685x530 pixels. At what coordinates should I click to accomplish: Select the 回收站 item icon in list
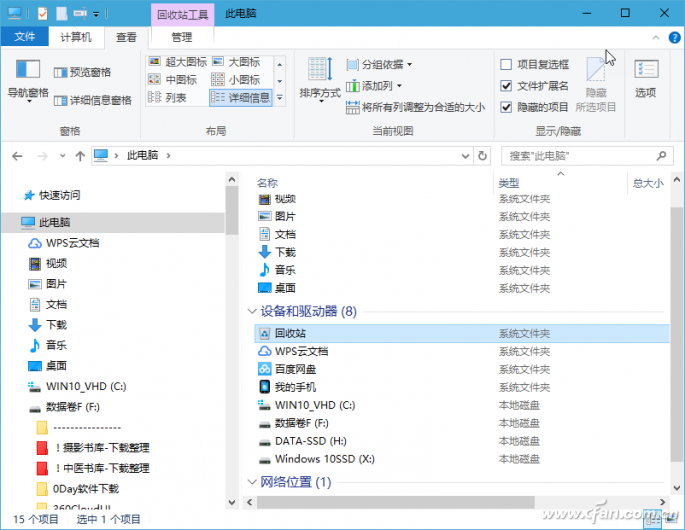(265, 333)
